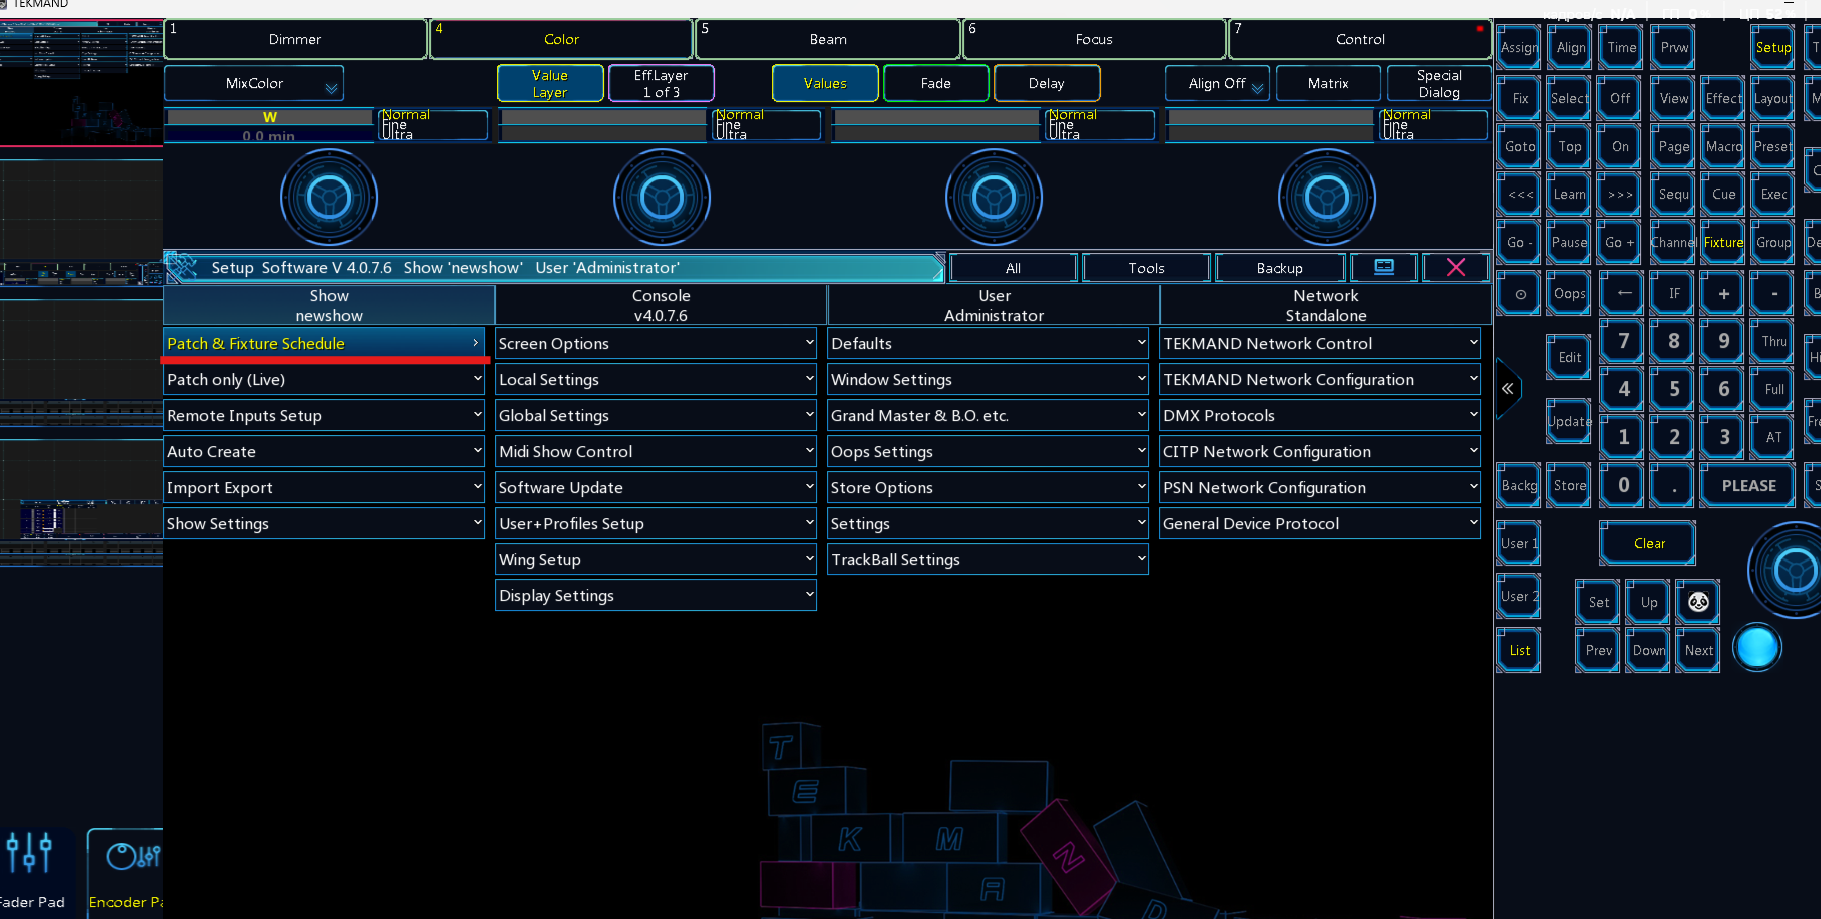Select the Dimmer encoder tab
Image resolution: width=1821 pixels, height=919 pixels.
click(295, 39)
